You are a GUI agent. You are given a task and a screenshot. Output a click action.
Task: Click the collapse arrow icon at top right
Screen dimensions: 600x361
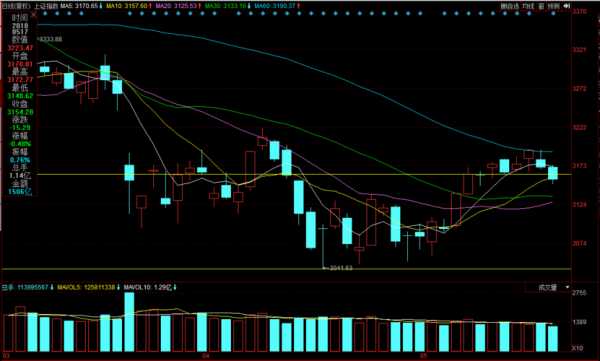[x=567, y=6]
